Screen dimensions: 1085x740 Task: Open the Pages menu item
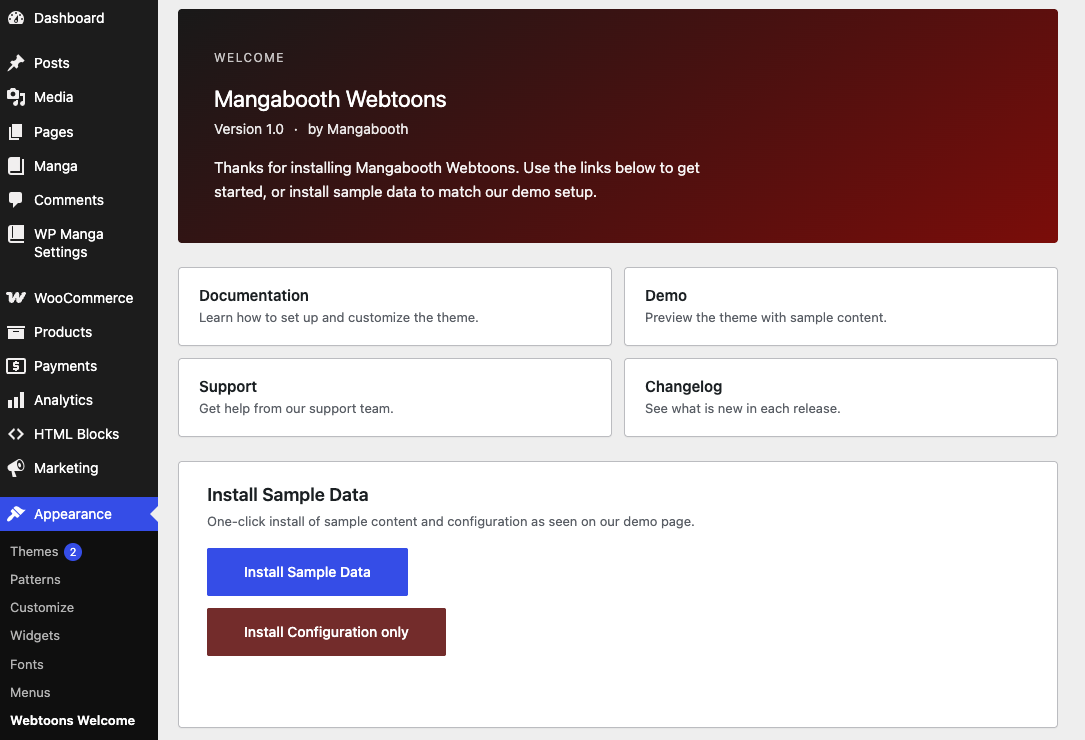(x=54, y=132)
